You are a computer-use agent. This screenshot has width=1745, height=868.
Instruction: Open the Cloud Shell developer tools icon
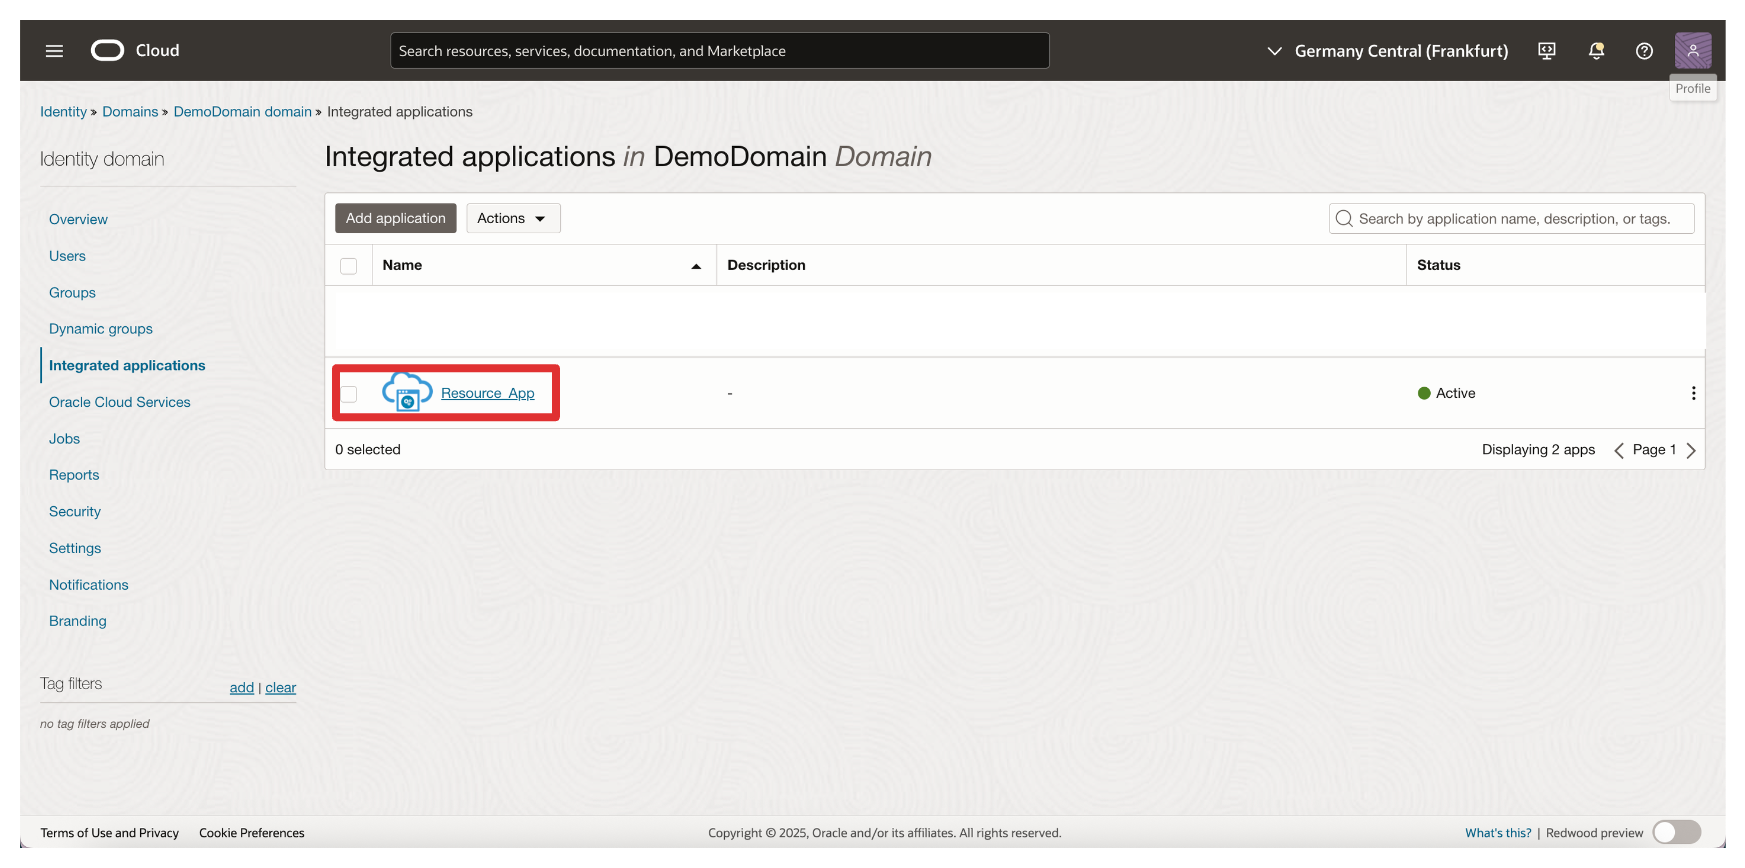coord(1546,51)
